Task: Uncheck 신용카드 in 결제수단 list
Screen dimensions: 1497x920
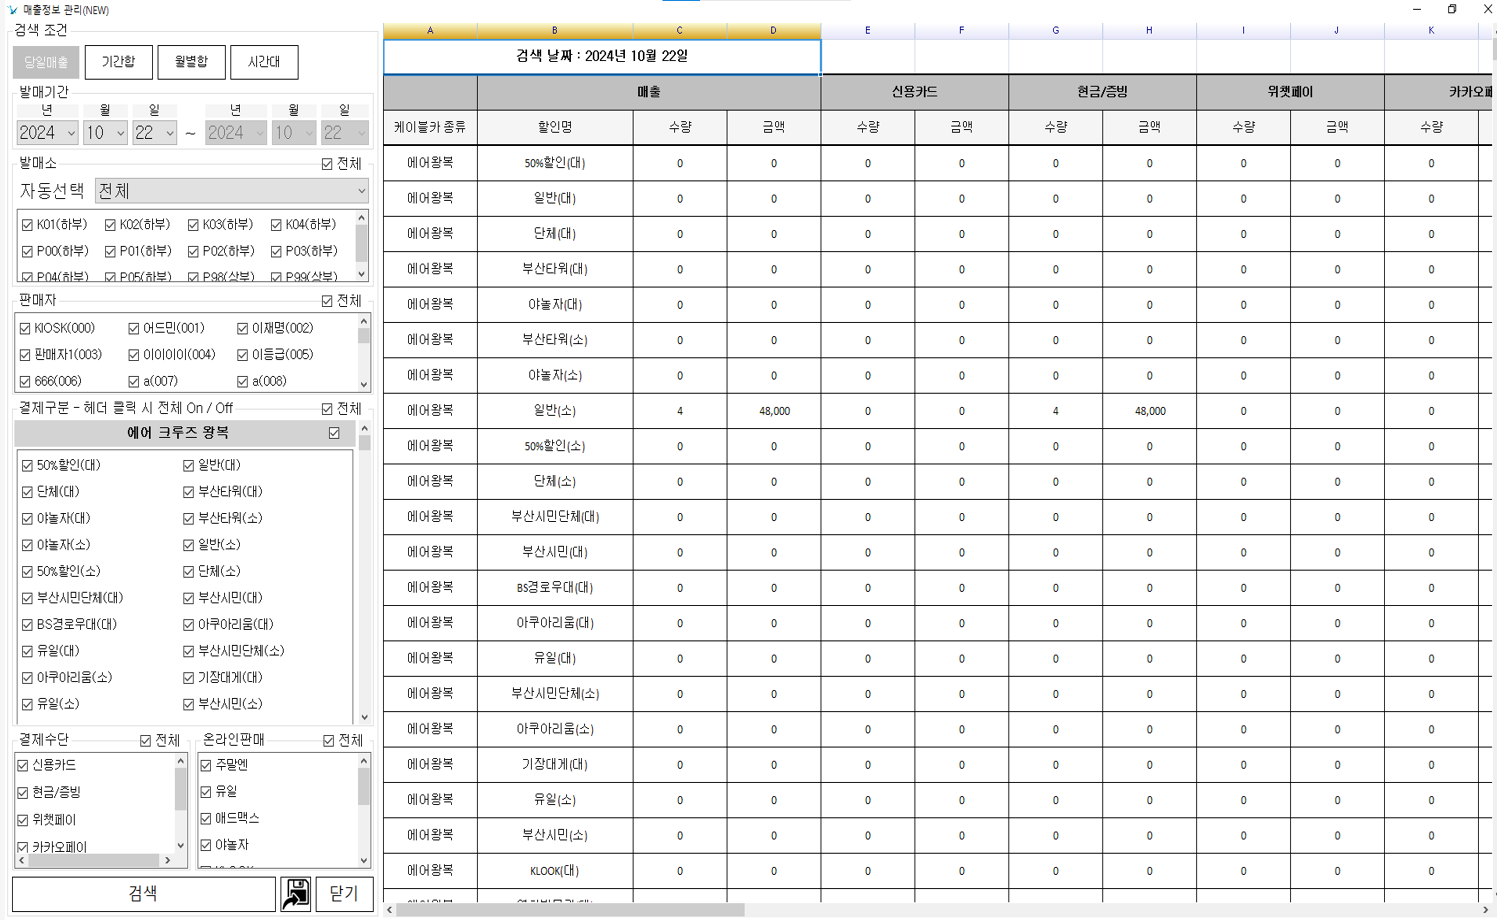Action: click(23, 765)
